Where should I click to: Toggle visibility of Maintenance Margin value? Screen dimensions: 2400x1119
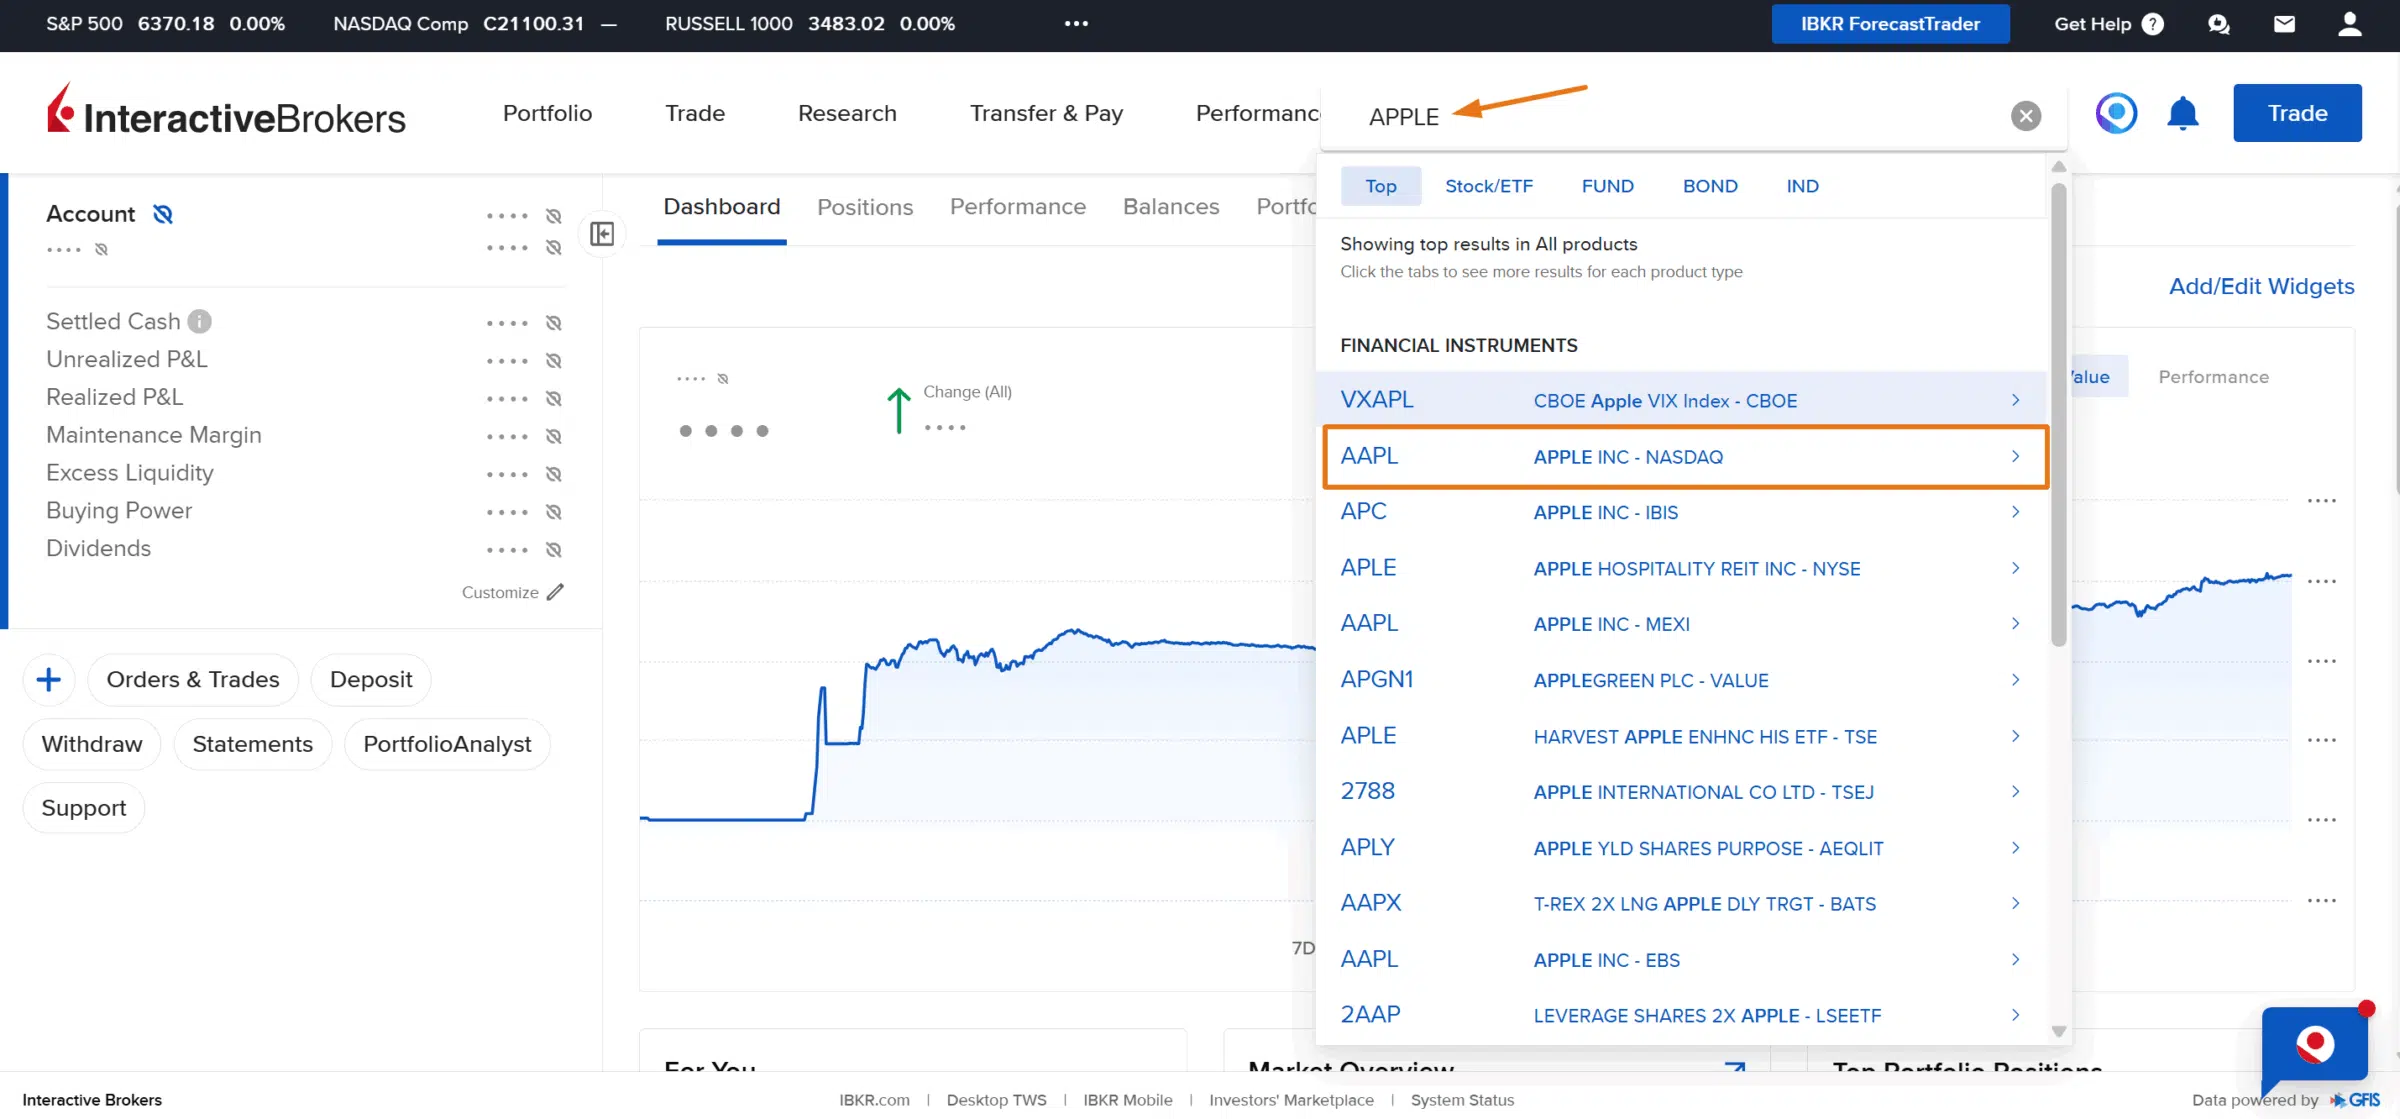tap(554, 437)
